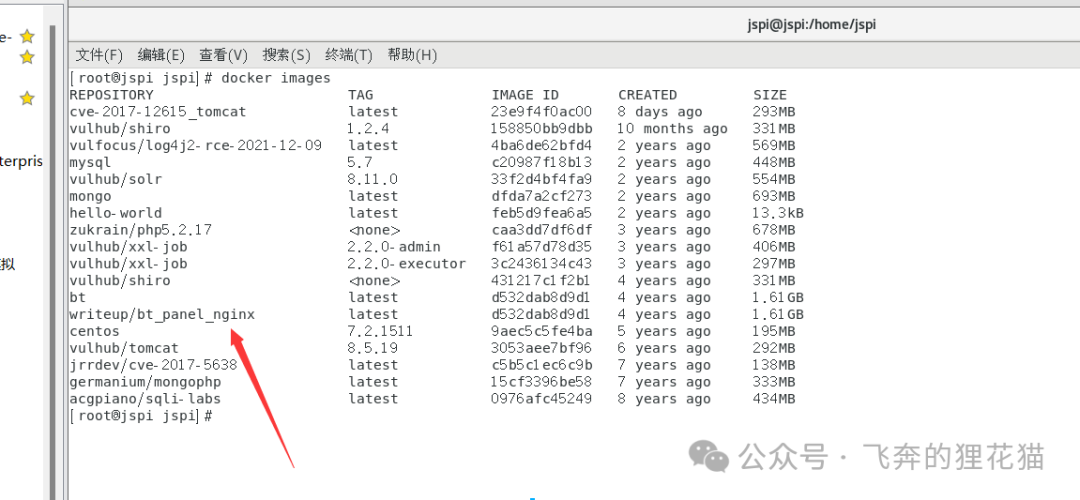The width and height of the screenshot is (1080, 500).
Task: Click the bt repository name
Action: tap(78, 298)
